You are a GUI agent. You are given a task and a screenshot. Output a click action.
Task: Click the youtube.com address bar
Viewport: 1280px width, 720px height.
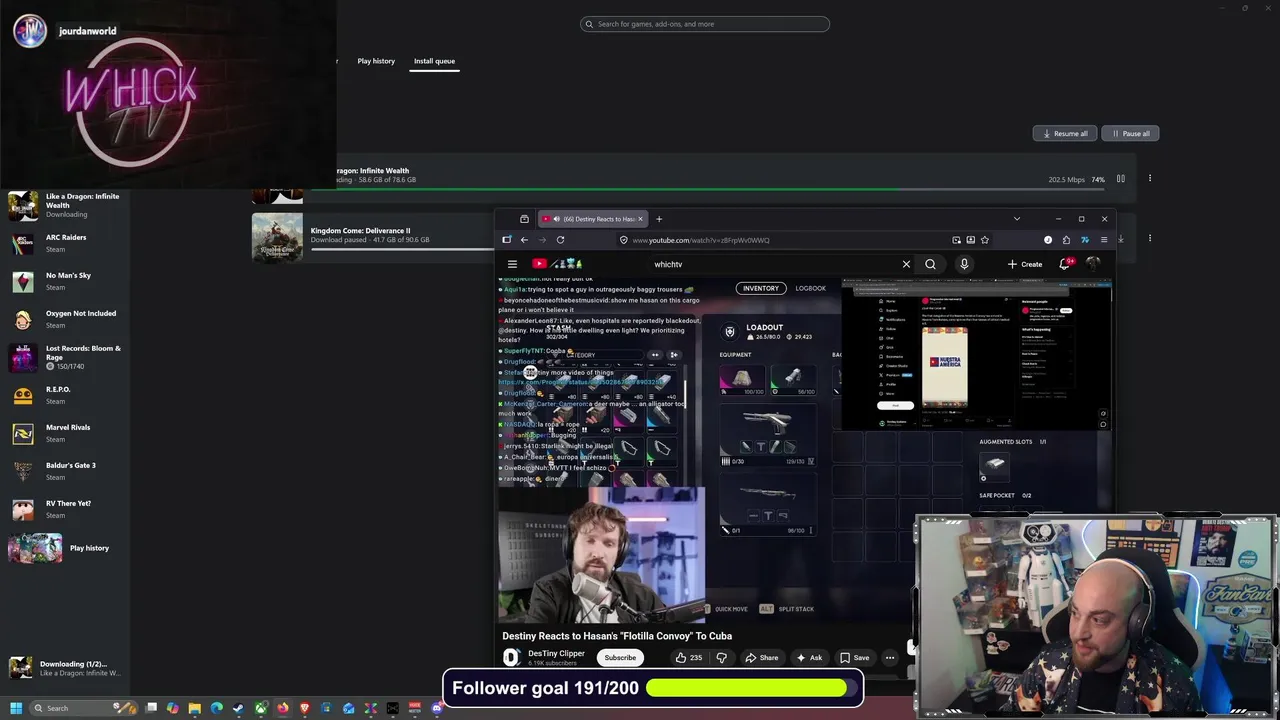coord(780,240)
